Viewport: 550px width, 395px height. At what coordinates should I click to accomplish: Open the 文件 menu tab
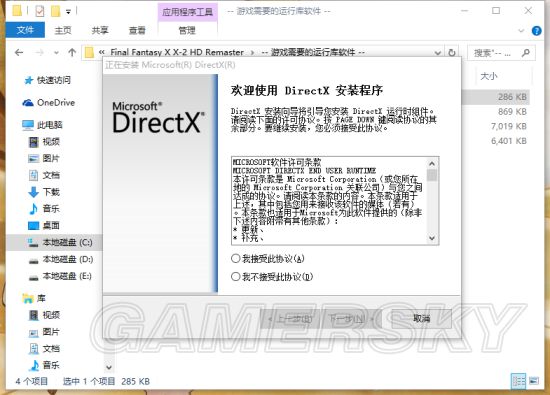25,30
